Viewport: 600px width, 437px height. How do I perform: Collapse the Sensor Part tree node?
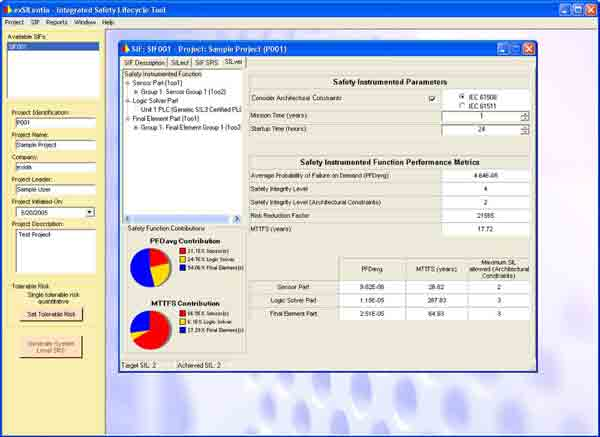click(127, 82)
